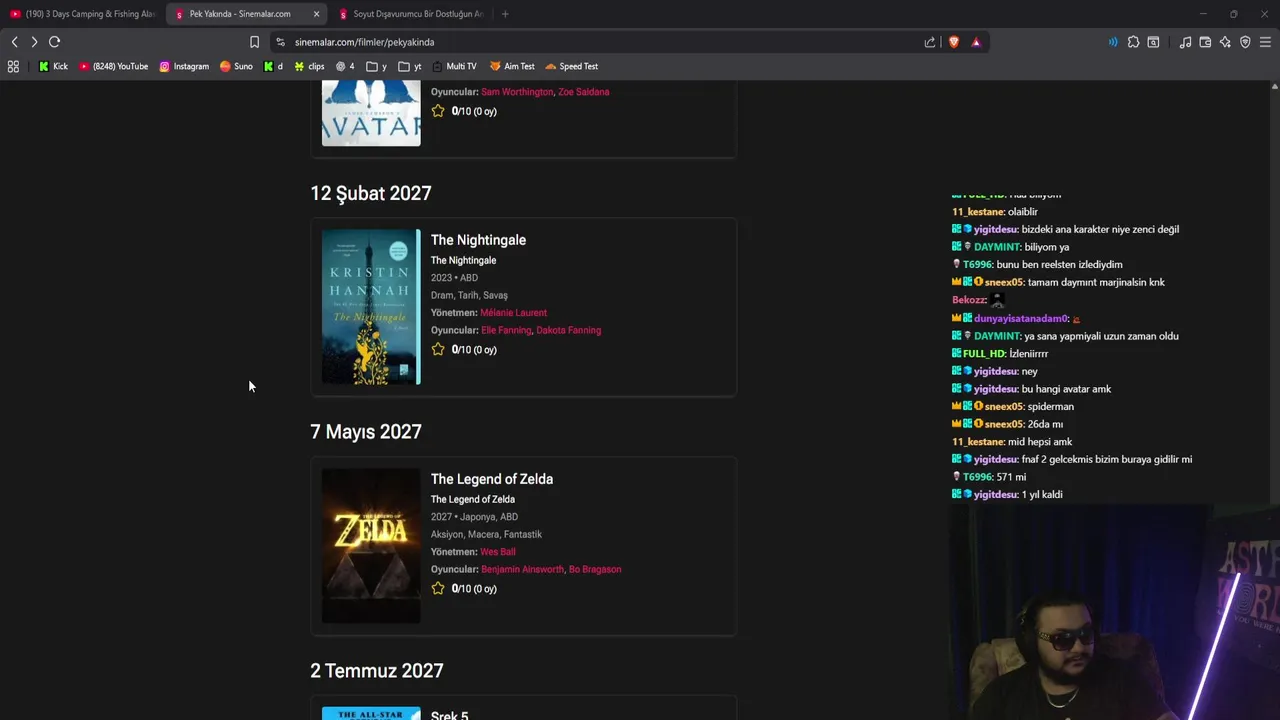
Task: Open site settings icon in address bar
Action: pyautogui.click(x=280, y=42)
